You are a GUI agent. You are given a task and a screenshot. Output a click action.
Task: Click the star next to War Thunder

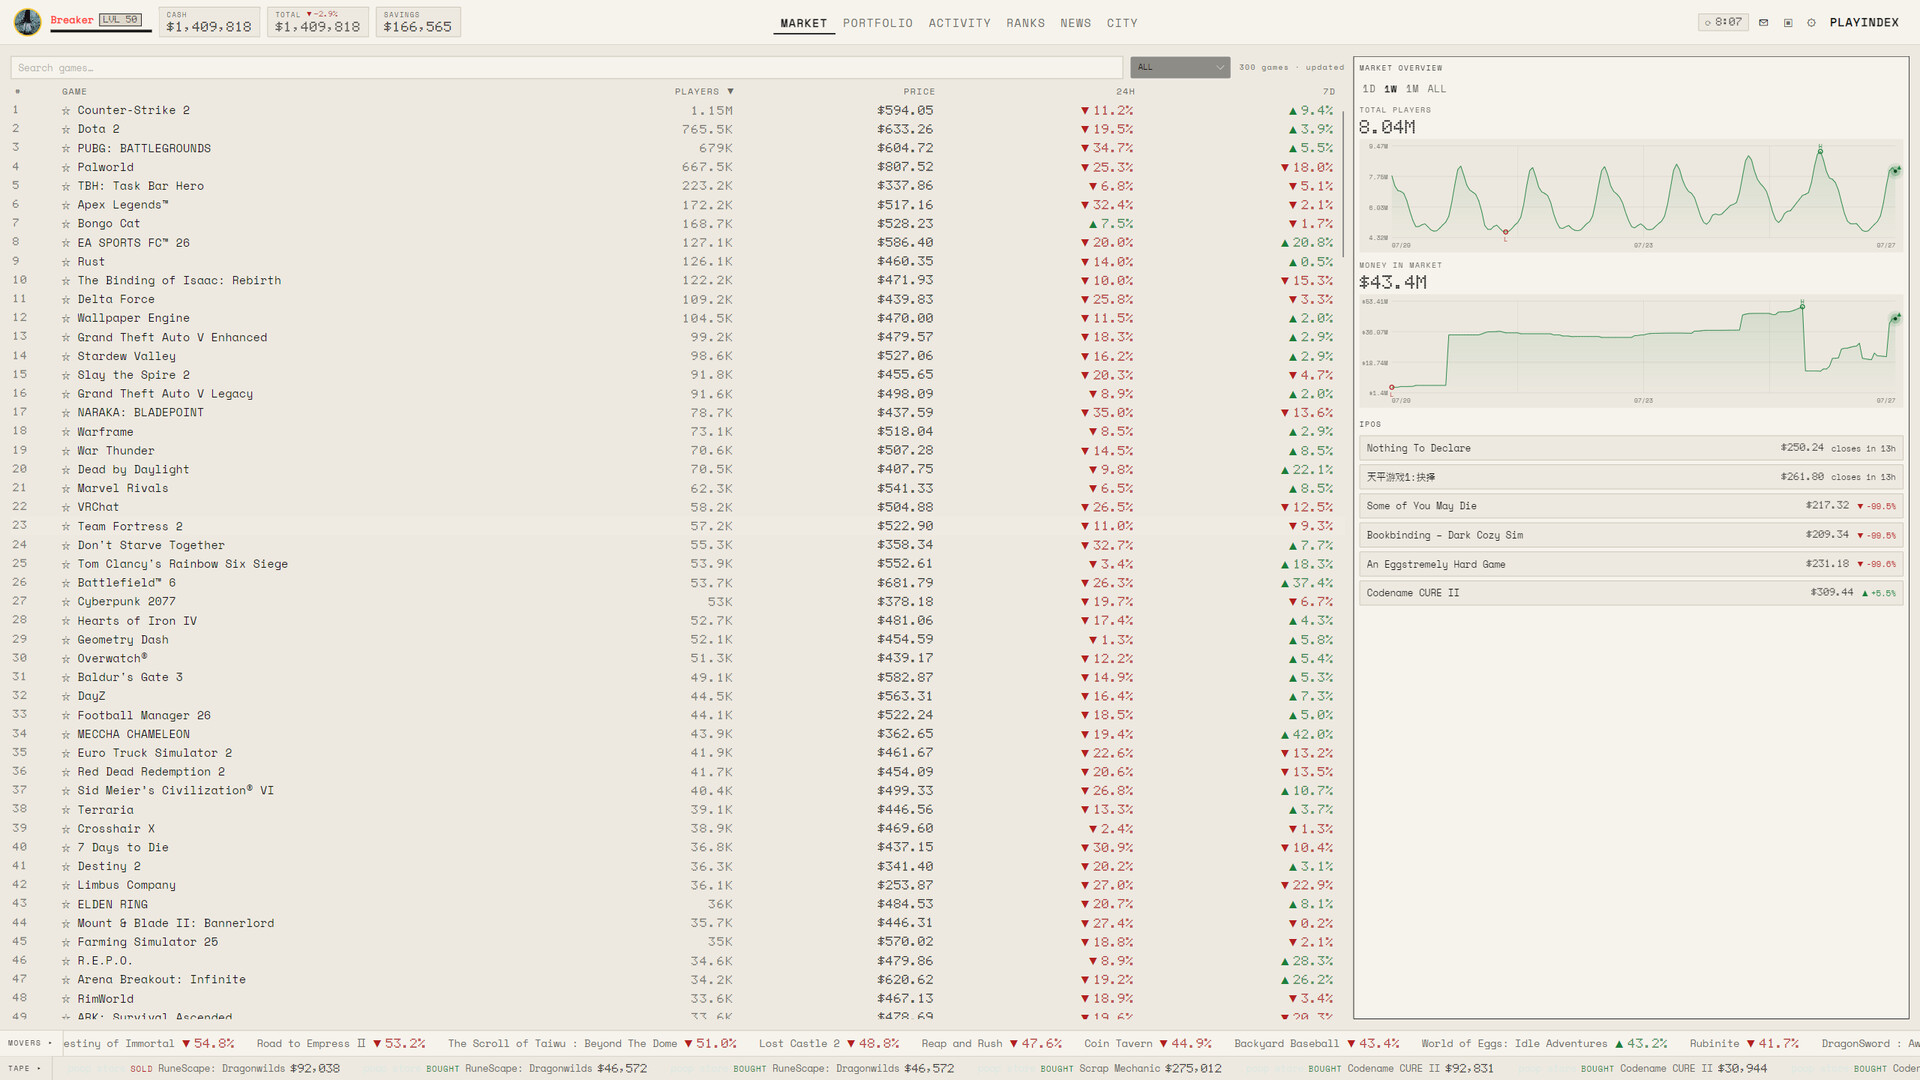click(66, 452)
